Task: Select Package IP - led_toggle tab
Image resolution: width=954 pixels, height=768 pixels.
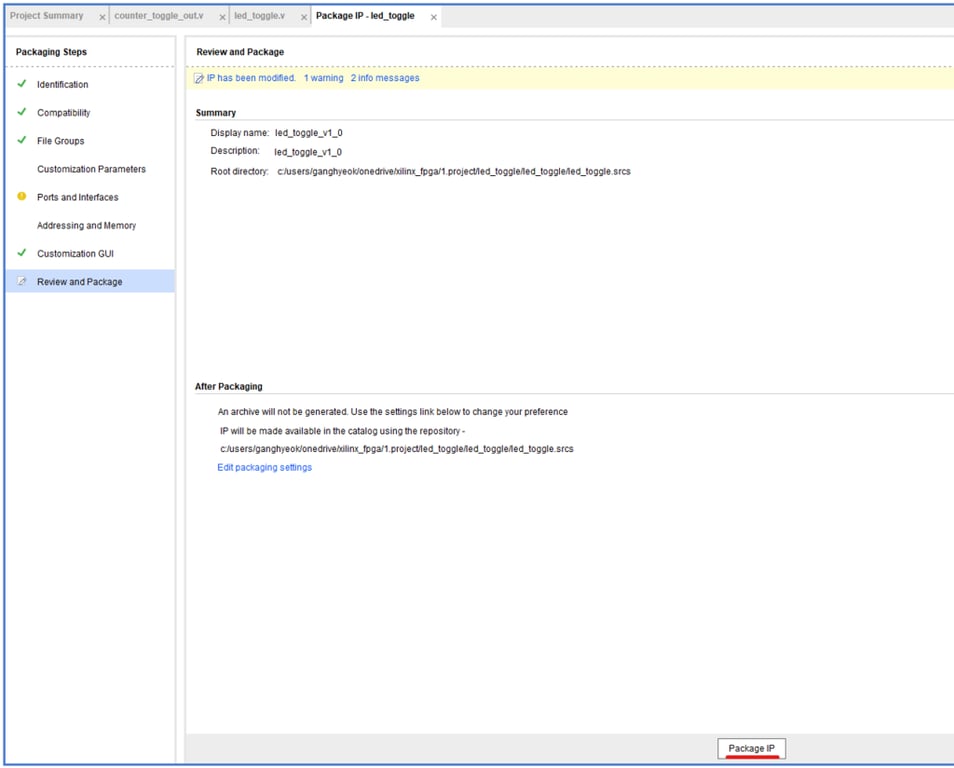Action: [365, 16]
